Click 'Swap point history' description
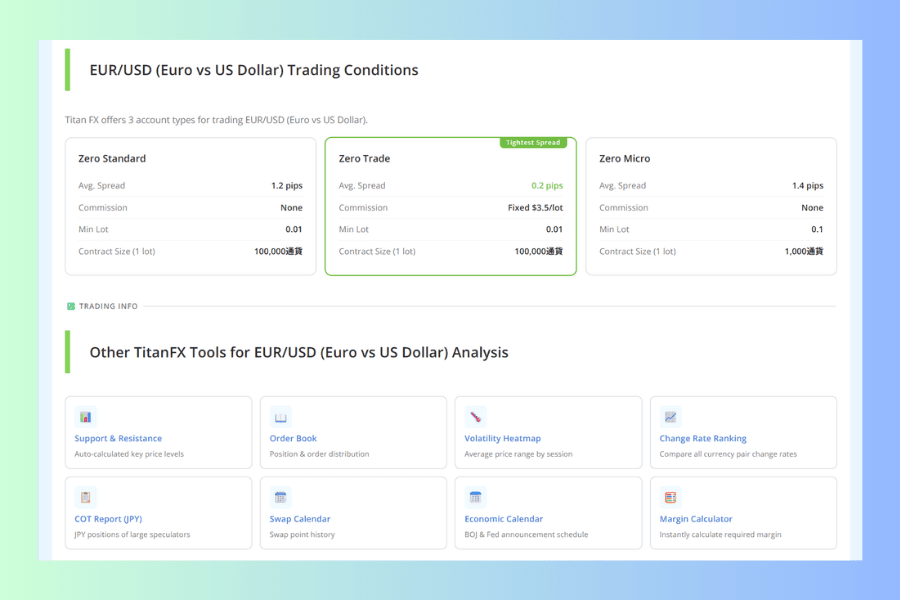 302,534
